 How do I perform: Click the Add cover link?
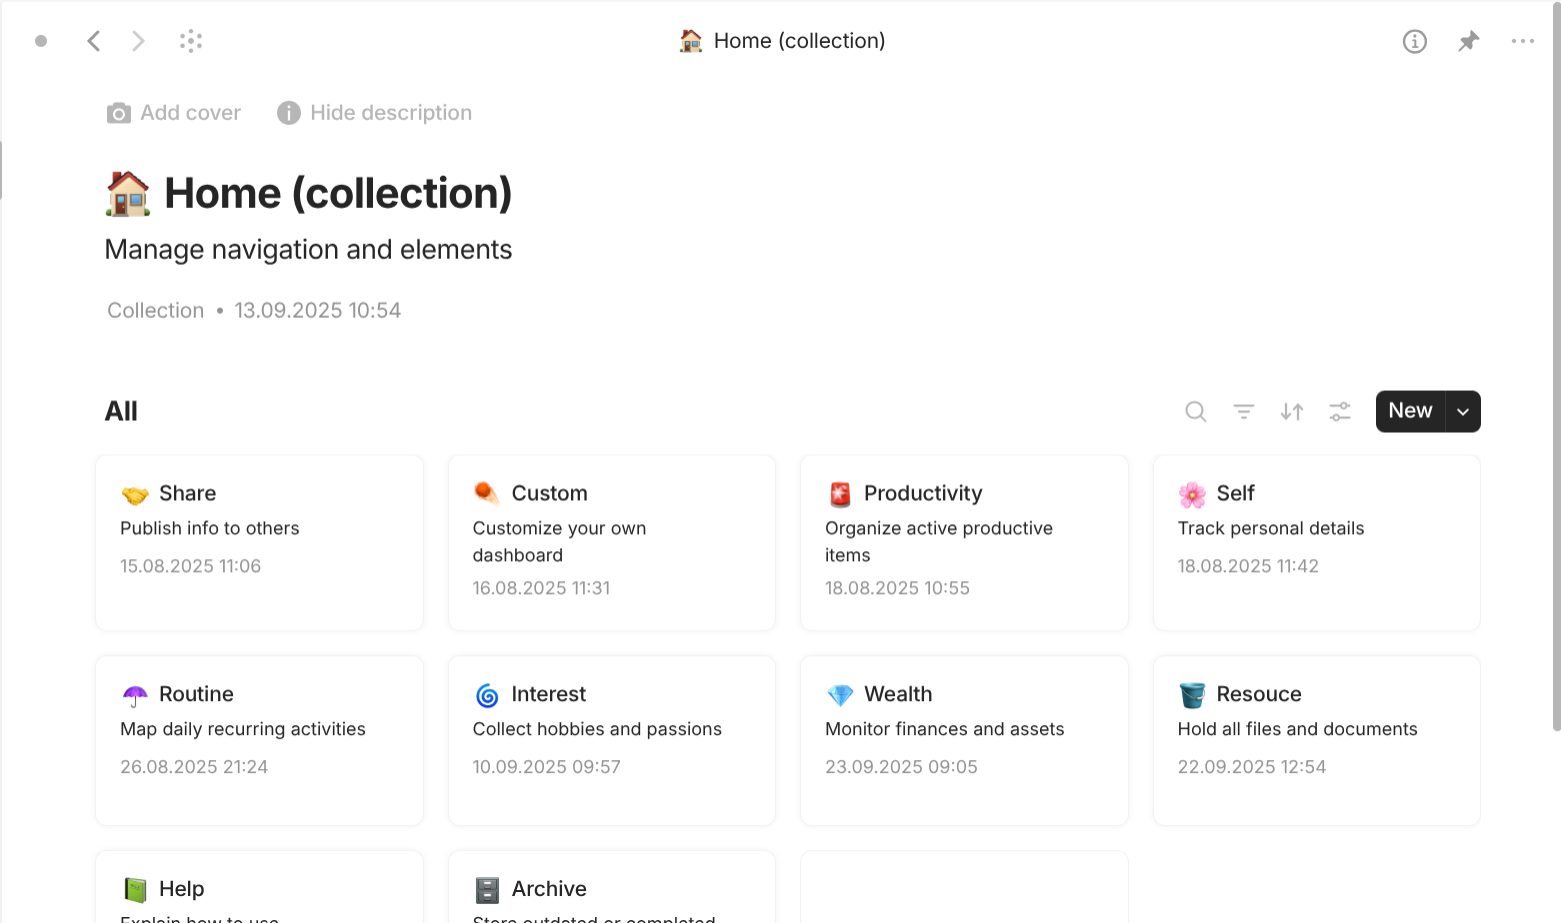click(x=190, y=112)
